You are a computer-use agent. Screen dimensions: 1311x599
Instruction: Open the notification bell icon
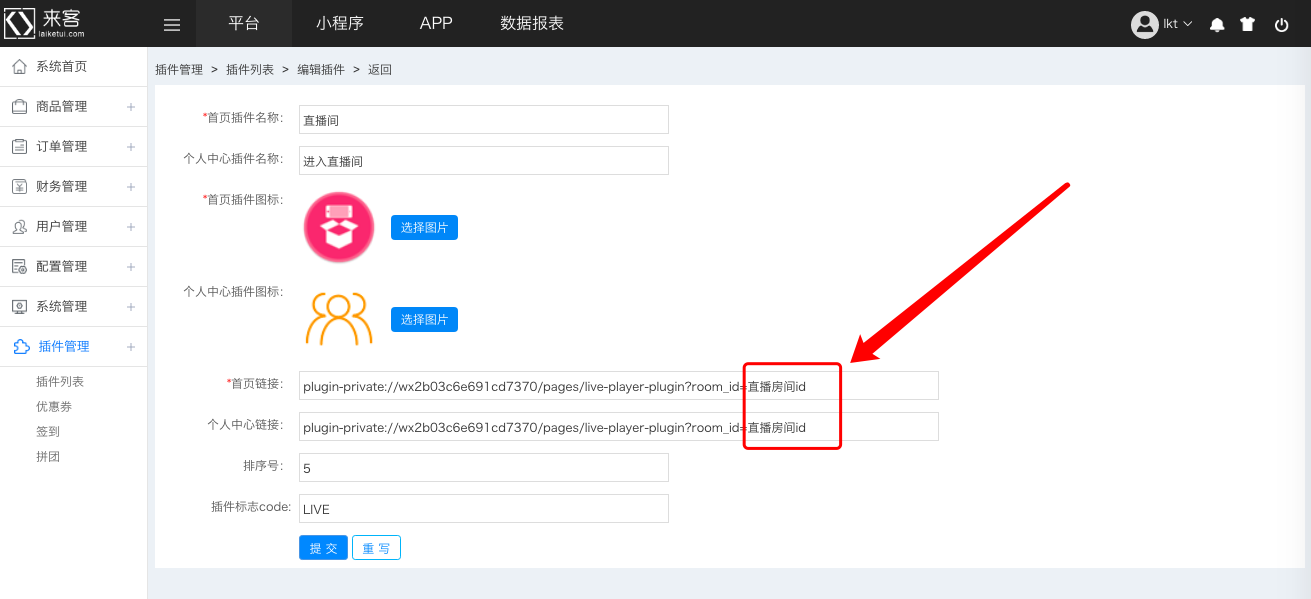[x=1217, y=25]
